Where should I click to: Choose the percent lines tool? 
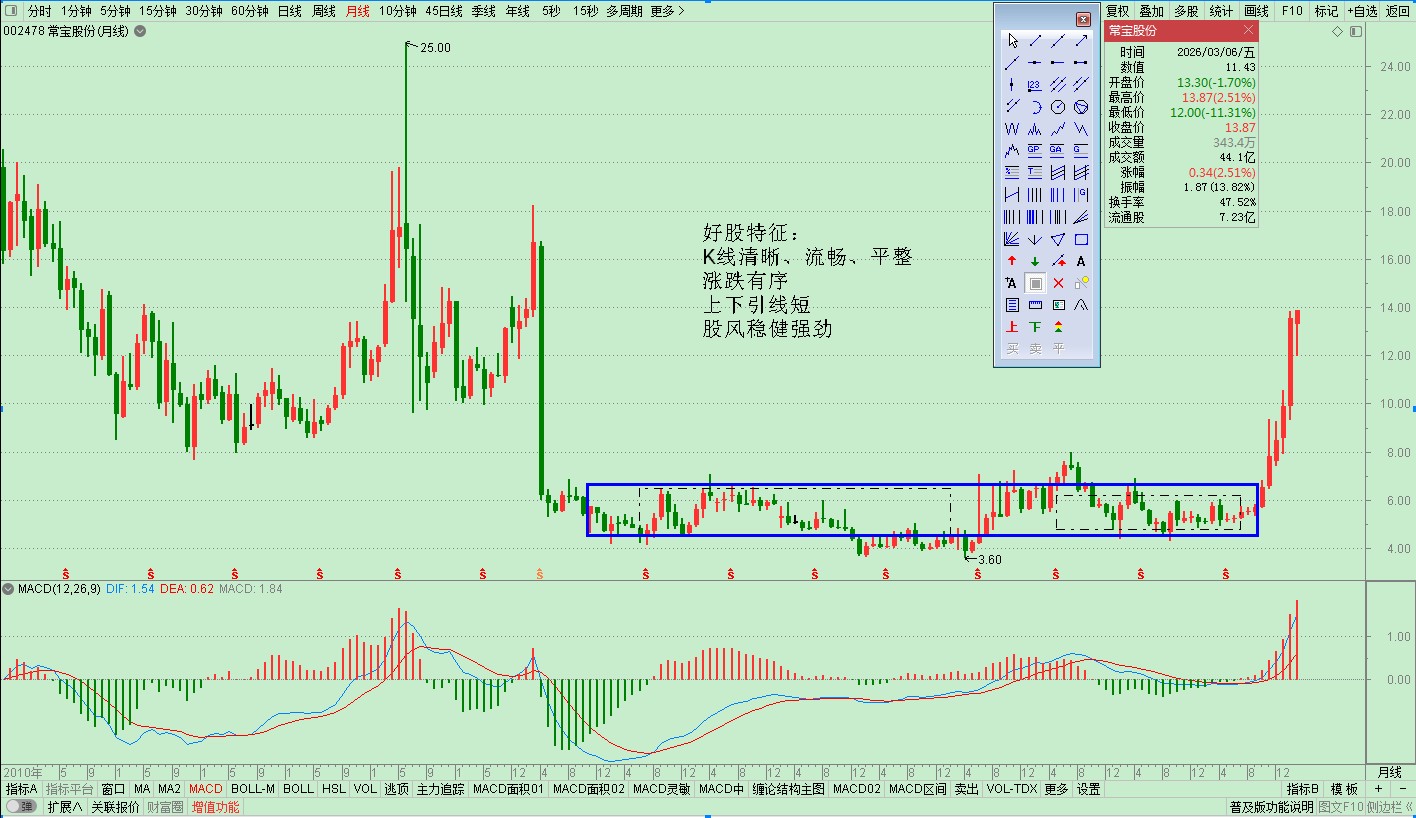pyautogui.click(x=1012, y=173)
